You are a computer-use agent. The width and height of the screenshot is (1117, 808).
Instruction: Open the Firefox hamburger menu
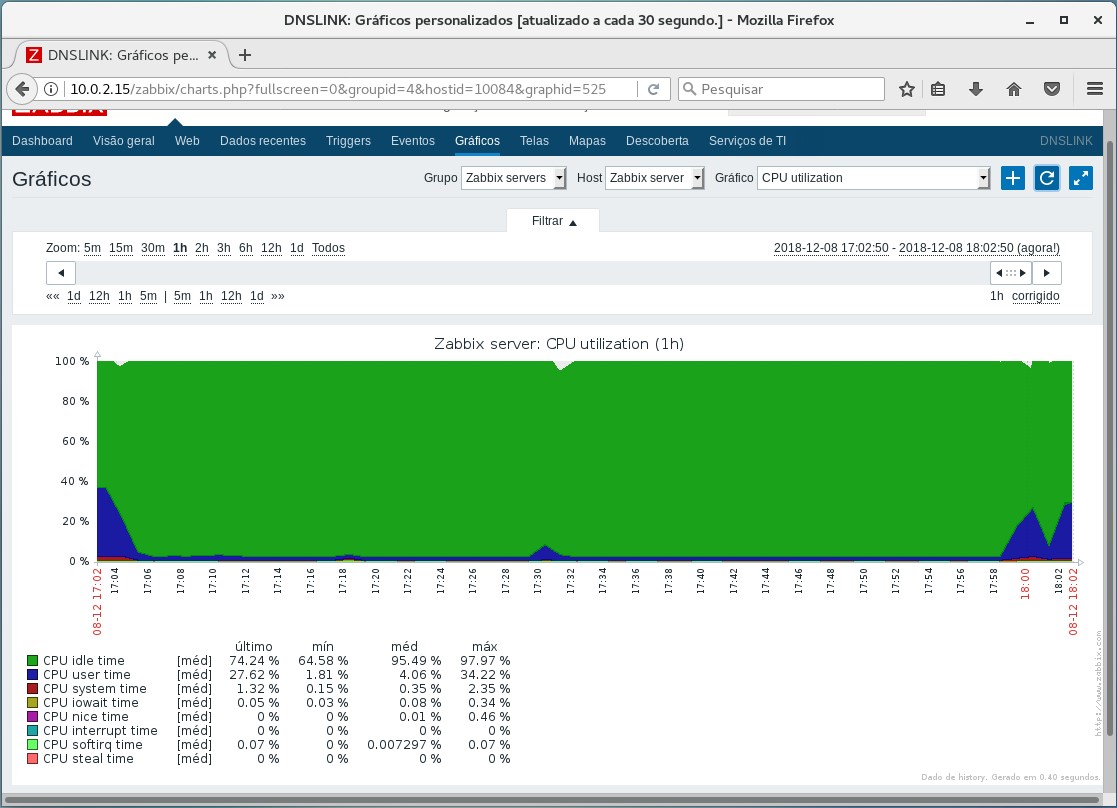pyautogui.click(x=1095, y=89)
